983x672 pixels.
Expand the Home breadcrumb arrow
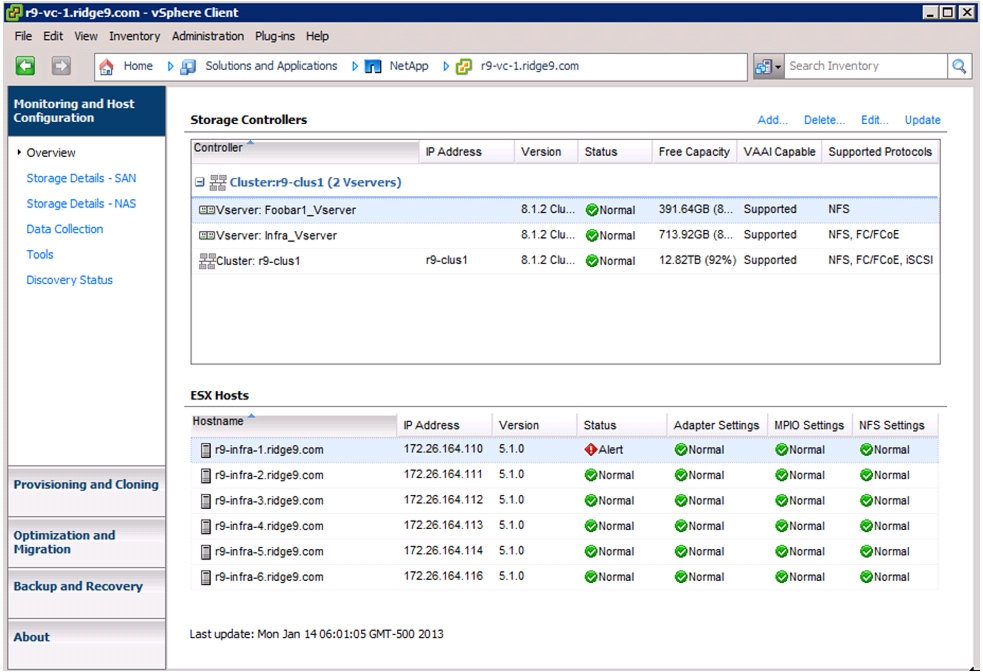(x=170, y=66)
